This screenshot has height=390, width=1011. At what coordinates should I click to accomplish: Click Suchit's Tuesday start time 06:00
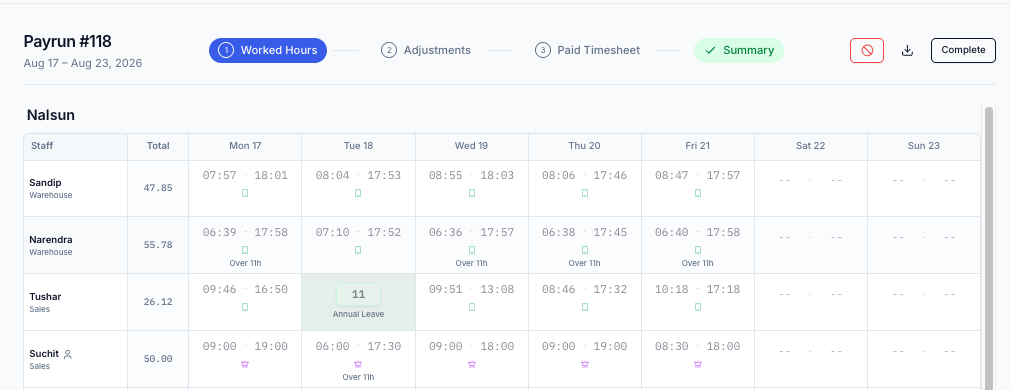pos(332,346)
